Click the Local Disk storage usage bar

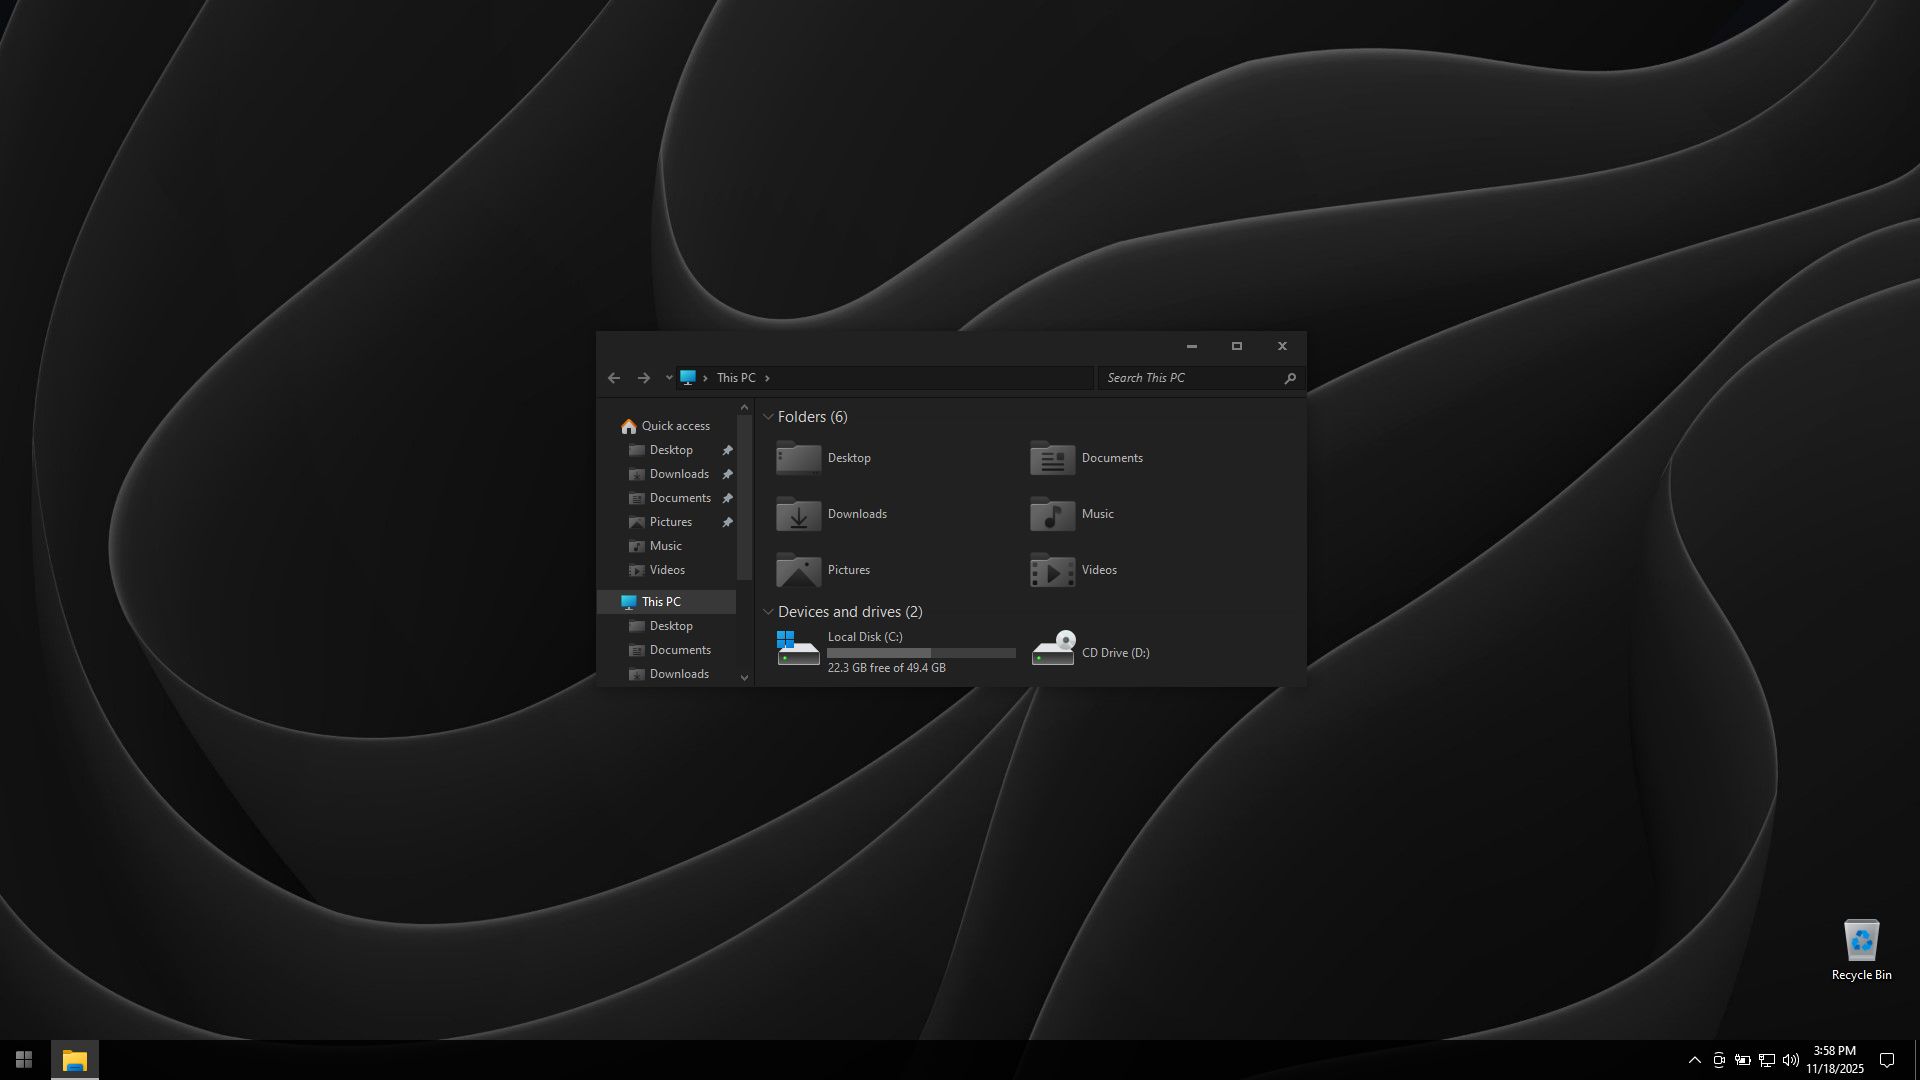tap(921, 653)
